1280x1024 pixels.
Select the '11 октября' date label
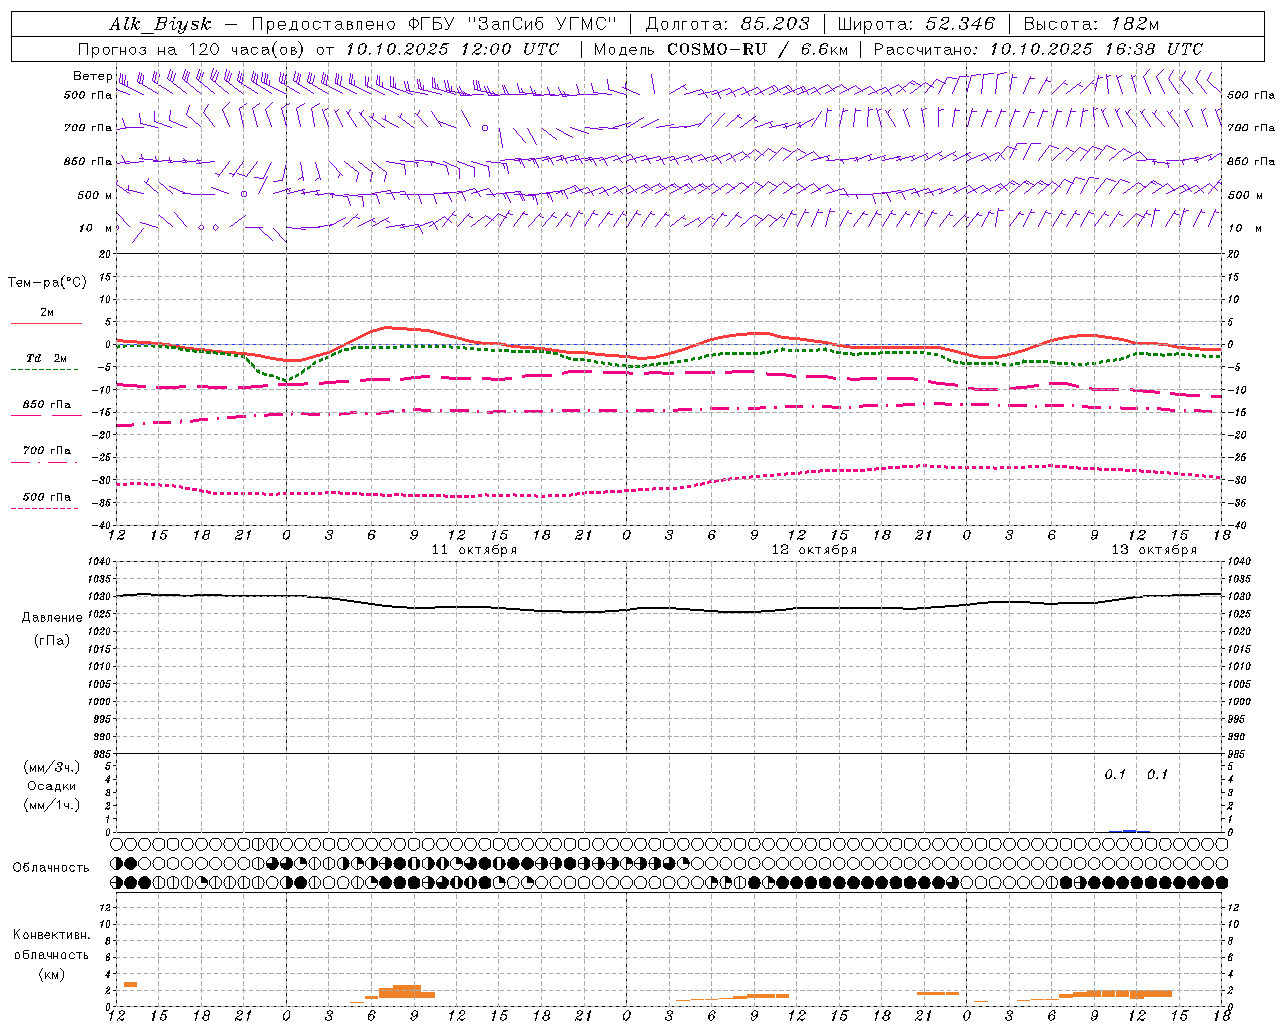(x=474, y=550)
